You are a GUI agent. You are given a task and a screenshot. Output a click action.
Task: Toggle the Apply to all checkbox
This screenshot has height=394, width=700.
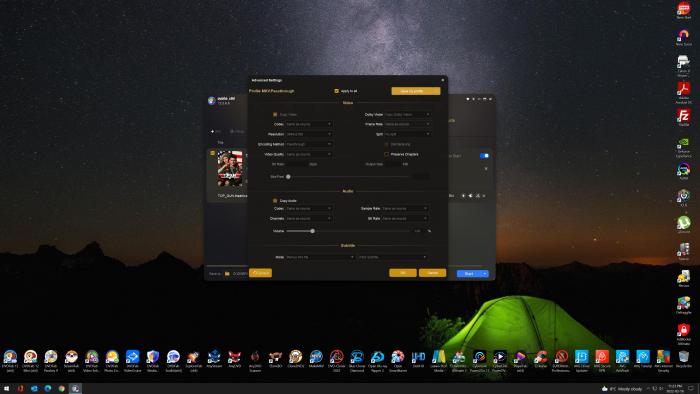coord(337,91)
